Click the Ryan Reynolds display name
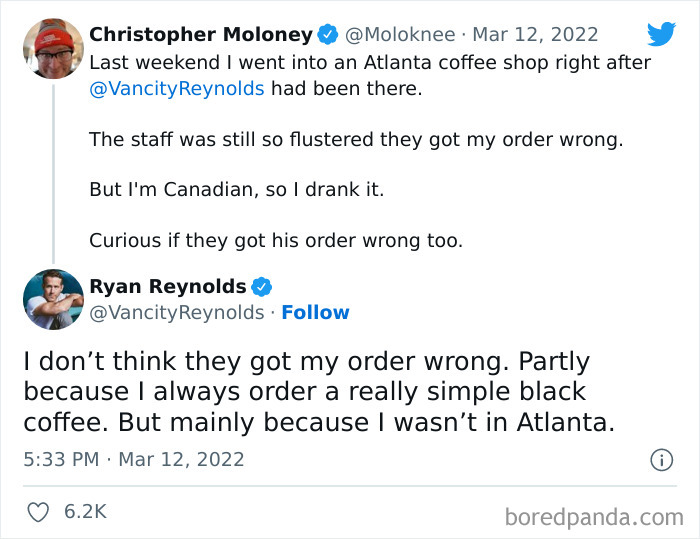This screenshot has width=700, height=539. 168,287
